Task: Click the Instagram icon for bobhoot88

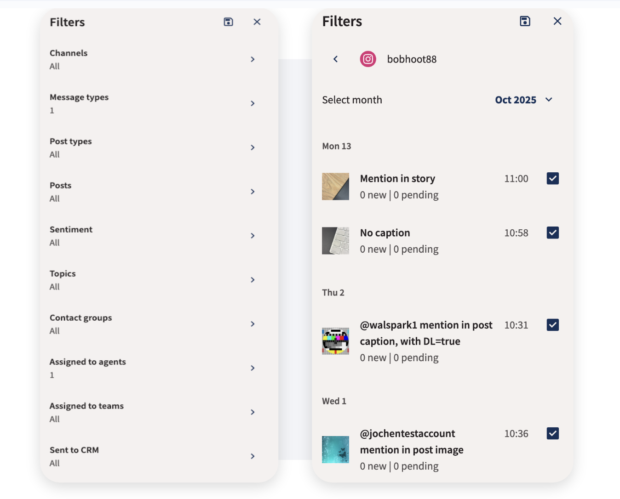Action: (x=368, y=59)
